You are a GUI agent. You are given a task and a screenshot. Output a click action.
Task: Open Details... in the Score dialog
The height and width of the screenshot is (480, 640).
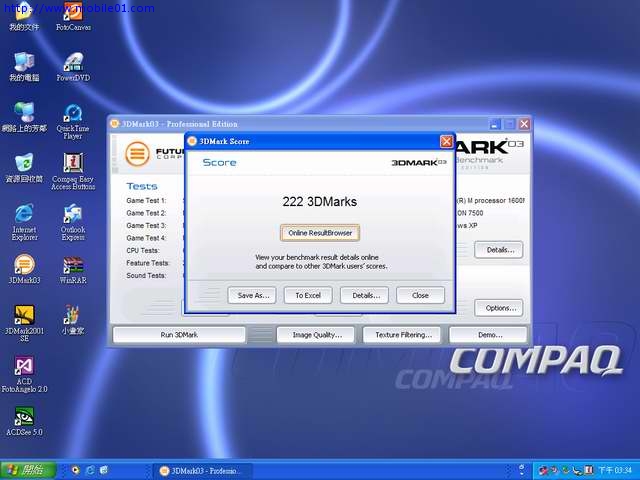(x=364, y=295)
